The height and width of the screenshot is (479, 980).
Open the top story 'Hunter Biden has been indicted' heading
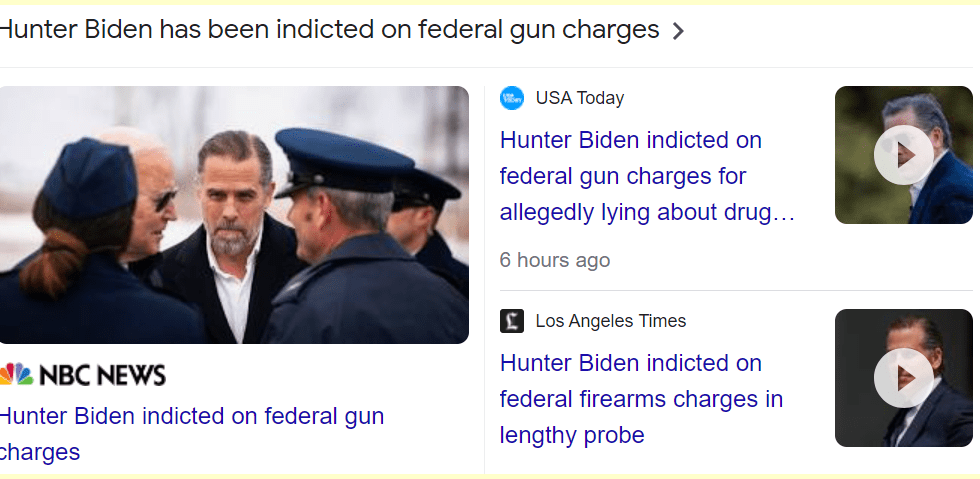click(x=330, y=30)
